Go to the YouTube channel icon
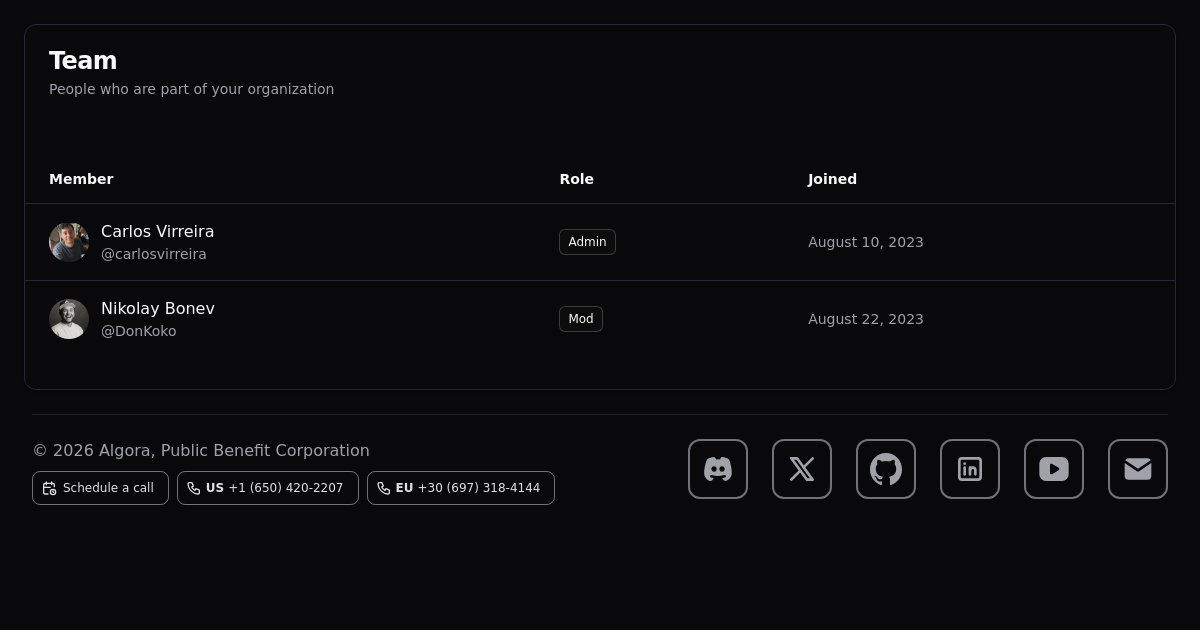 click(1054, 469)
